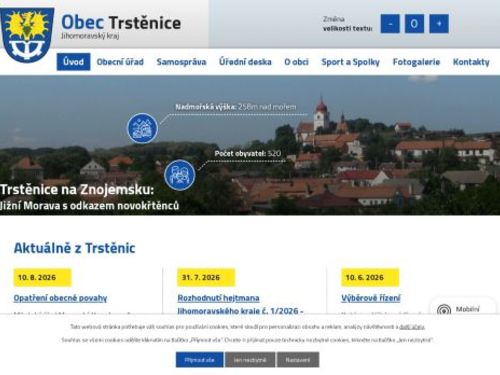Image resolution: width=500 pixels, height=375 pixels.
Task: Accept all cookies with Přijmout vše
Action: [x=199, y=360]
